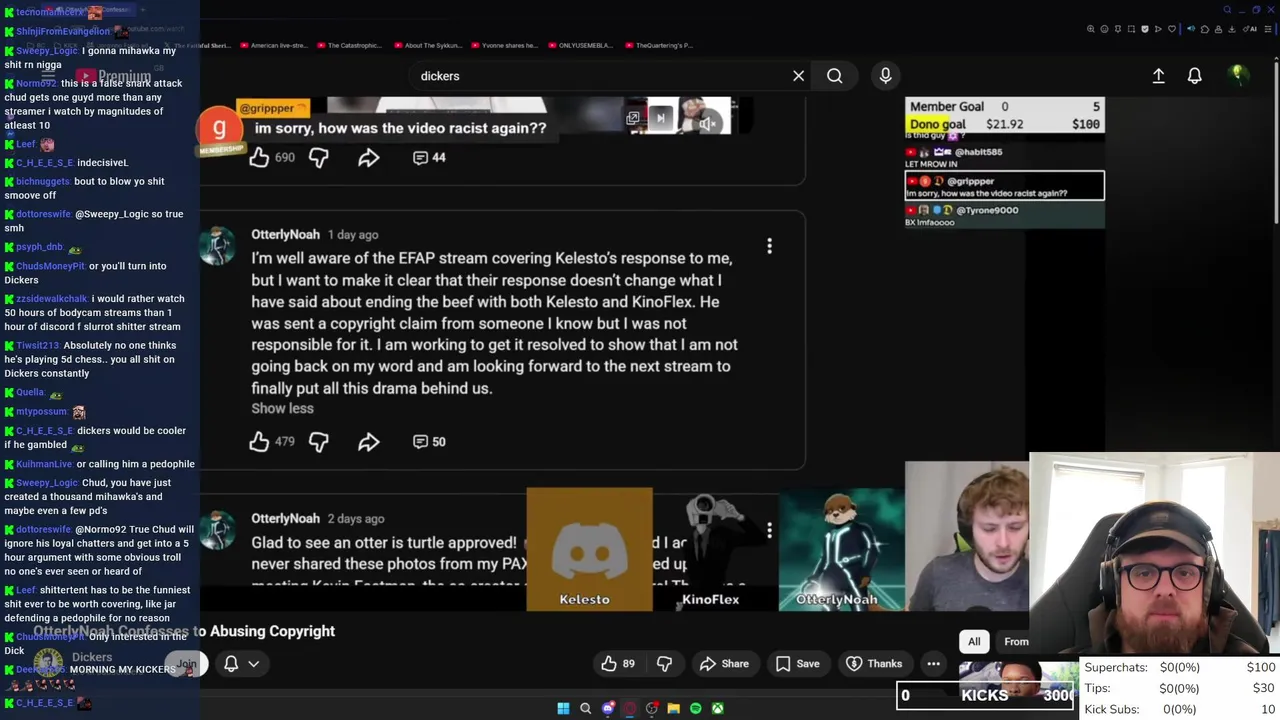Dislike OtterlyNoah's comment with 479 likes

click(x=318, y=441)
